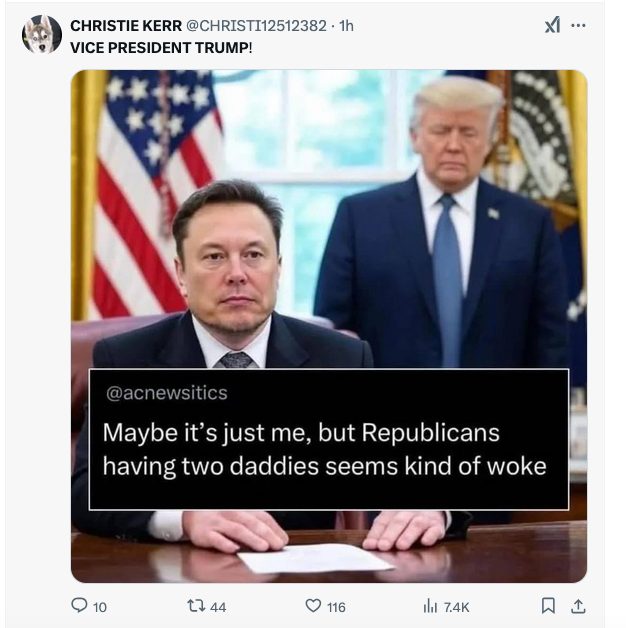The width and height of the screenshot is (626, 628).
Task: Click the "two daddies" caption text box
Action: coord(325,450)
